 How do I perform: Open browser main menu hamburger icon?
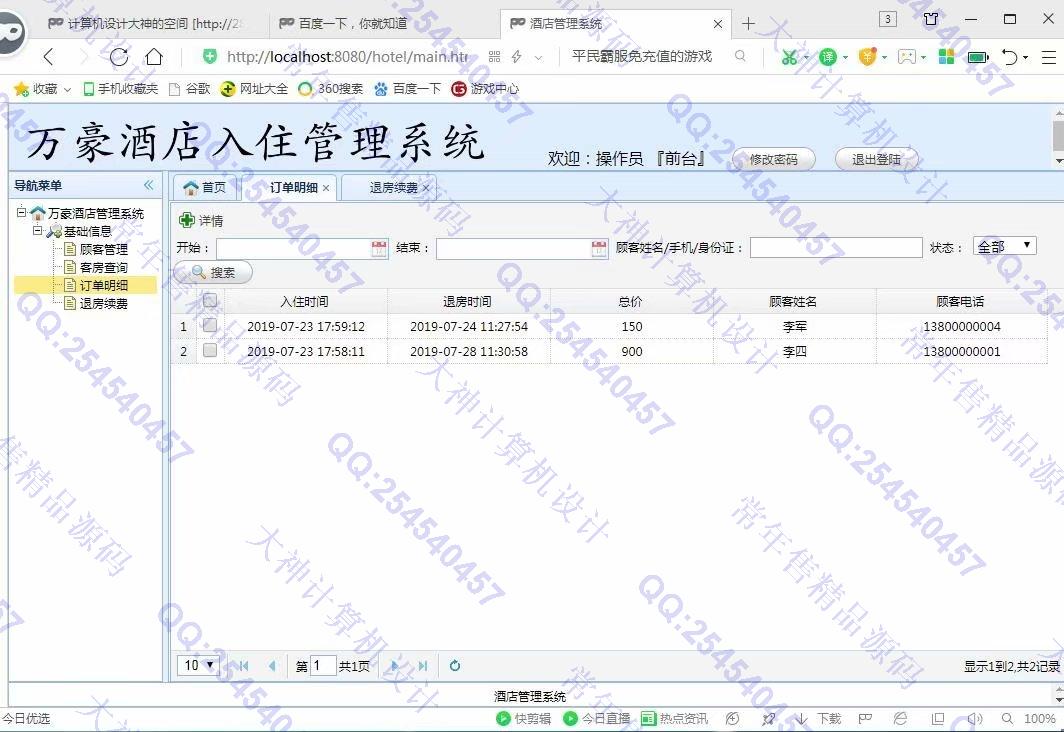click(x=1049, y=57)
